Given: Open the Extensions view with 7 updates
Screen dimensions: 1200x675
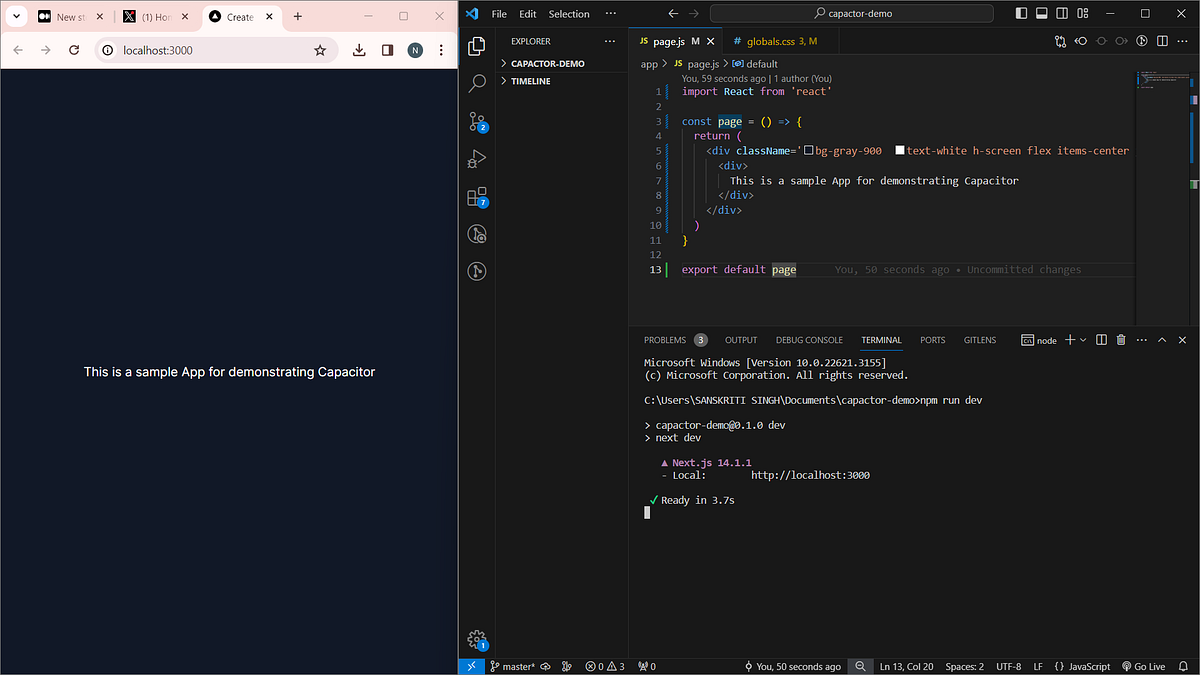Looking at the screenshot, I should (x=476, y=196).
